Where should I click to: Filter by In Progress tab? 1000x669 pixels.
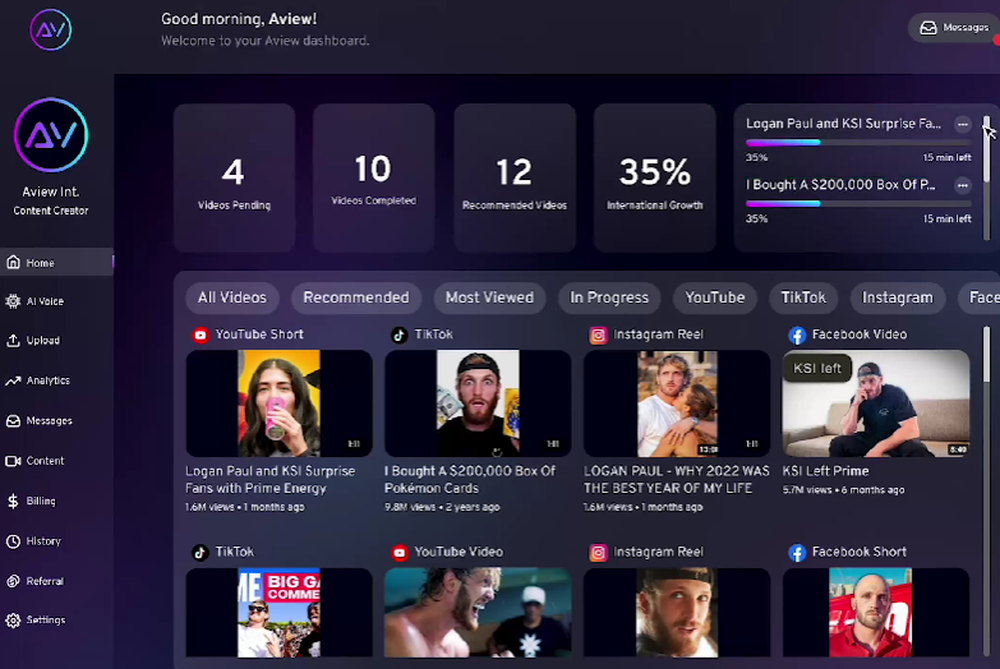coord(609,298)
